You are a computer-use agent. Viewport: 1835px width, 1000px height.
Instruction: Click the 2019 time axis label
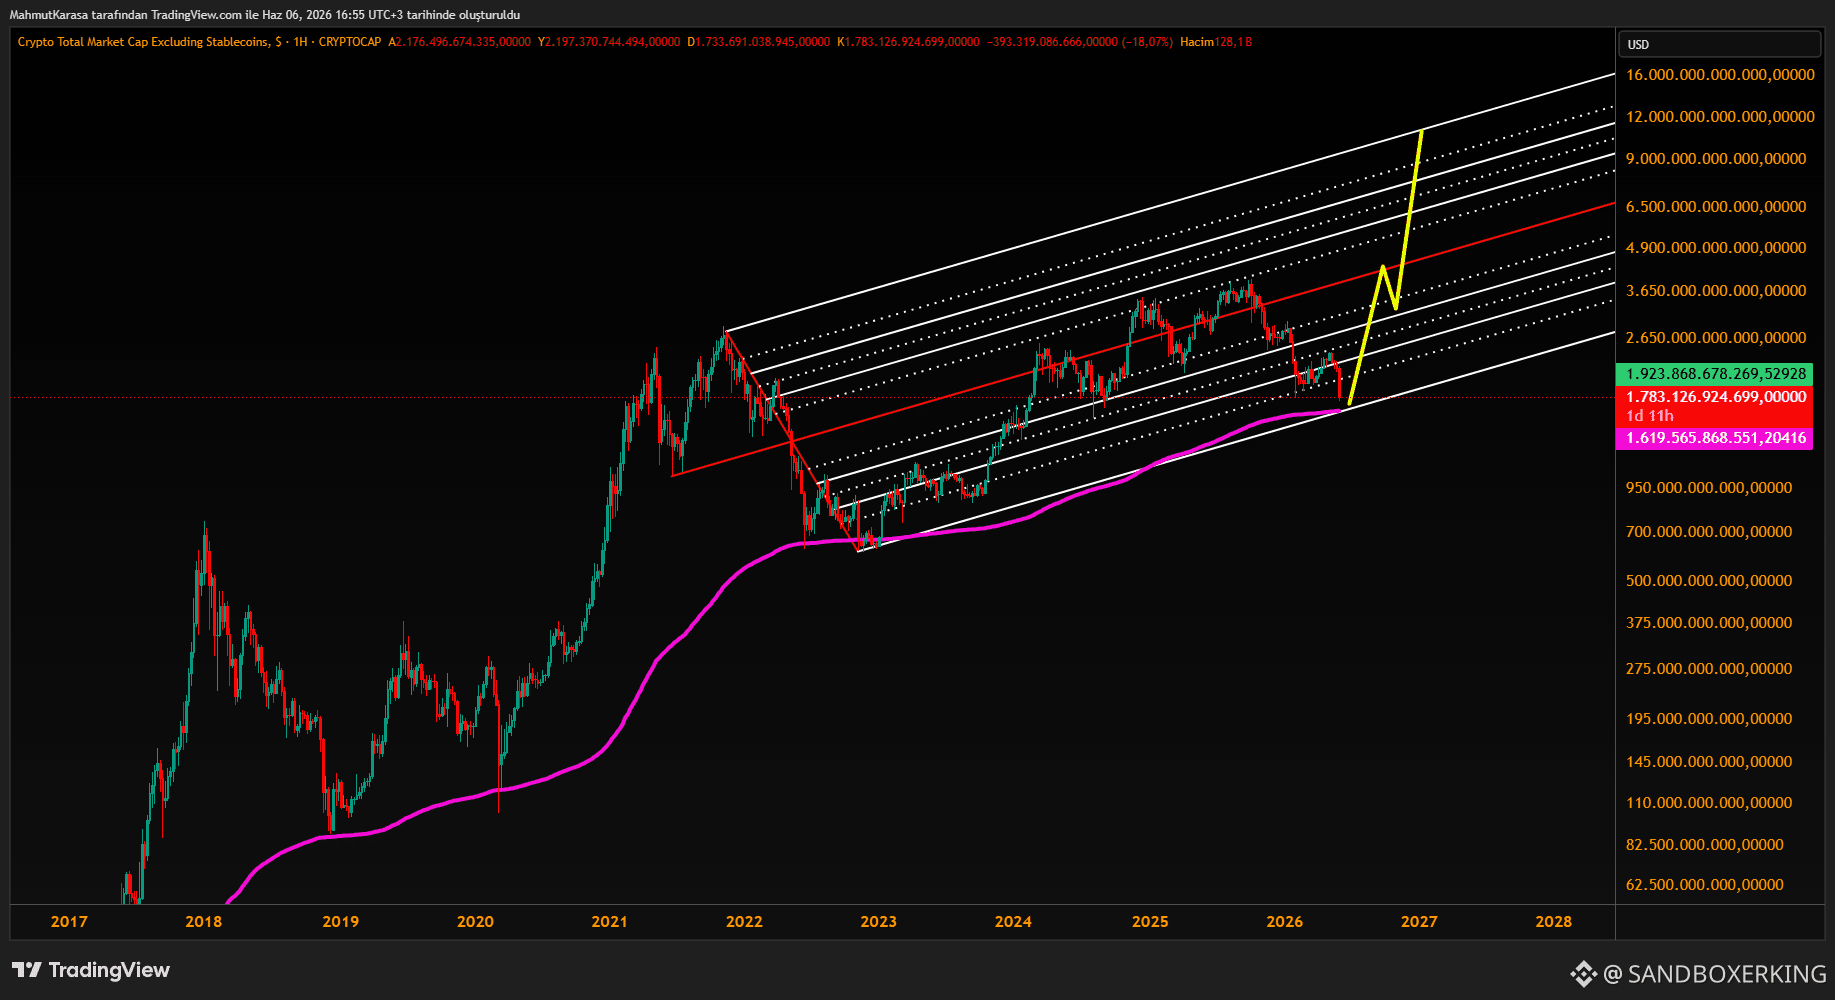(341, 922)
